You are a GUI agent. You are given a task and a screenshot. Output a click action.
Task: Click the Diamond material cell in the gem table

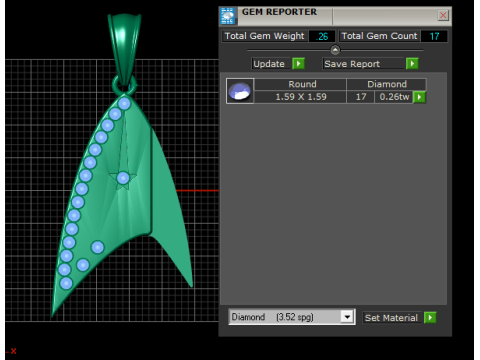[387, 84]
